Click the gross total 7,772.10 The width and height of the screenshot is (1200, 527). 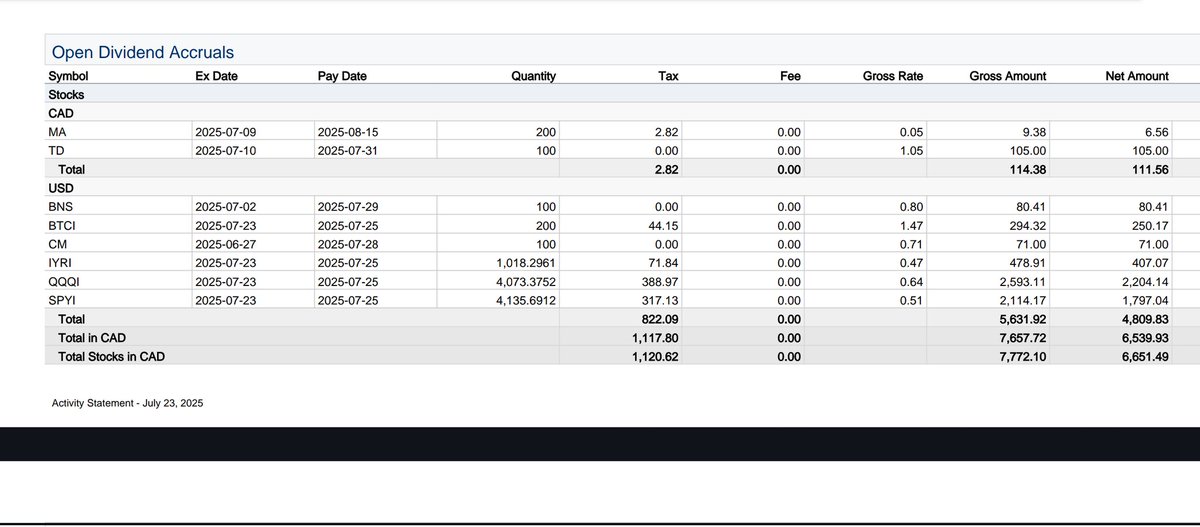[x=1023, y=356]
